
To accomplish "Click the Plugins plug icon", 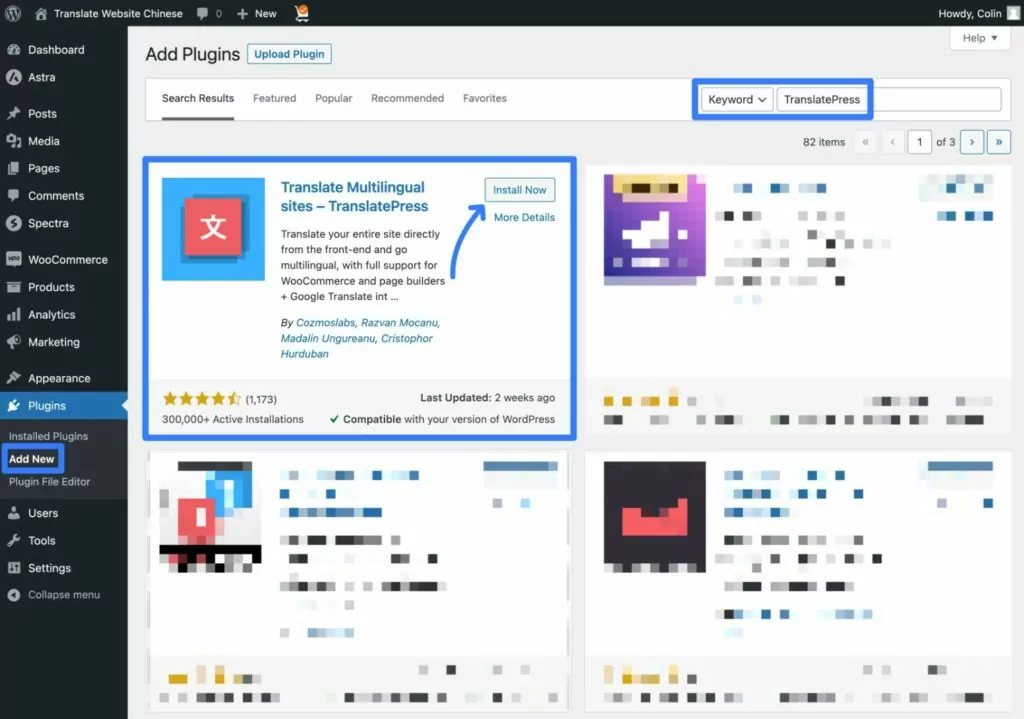I will (14, 406).
